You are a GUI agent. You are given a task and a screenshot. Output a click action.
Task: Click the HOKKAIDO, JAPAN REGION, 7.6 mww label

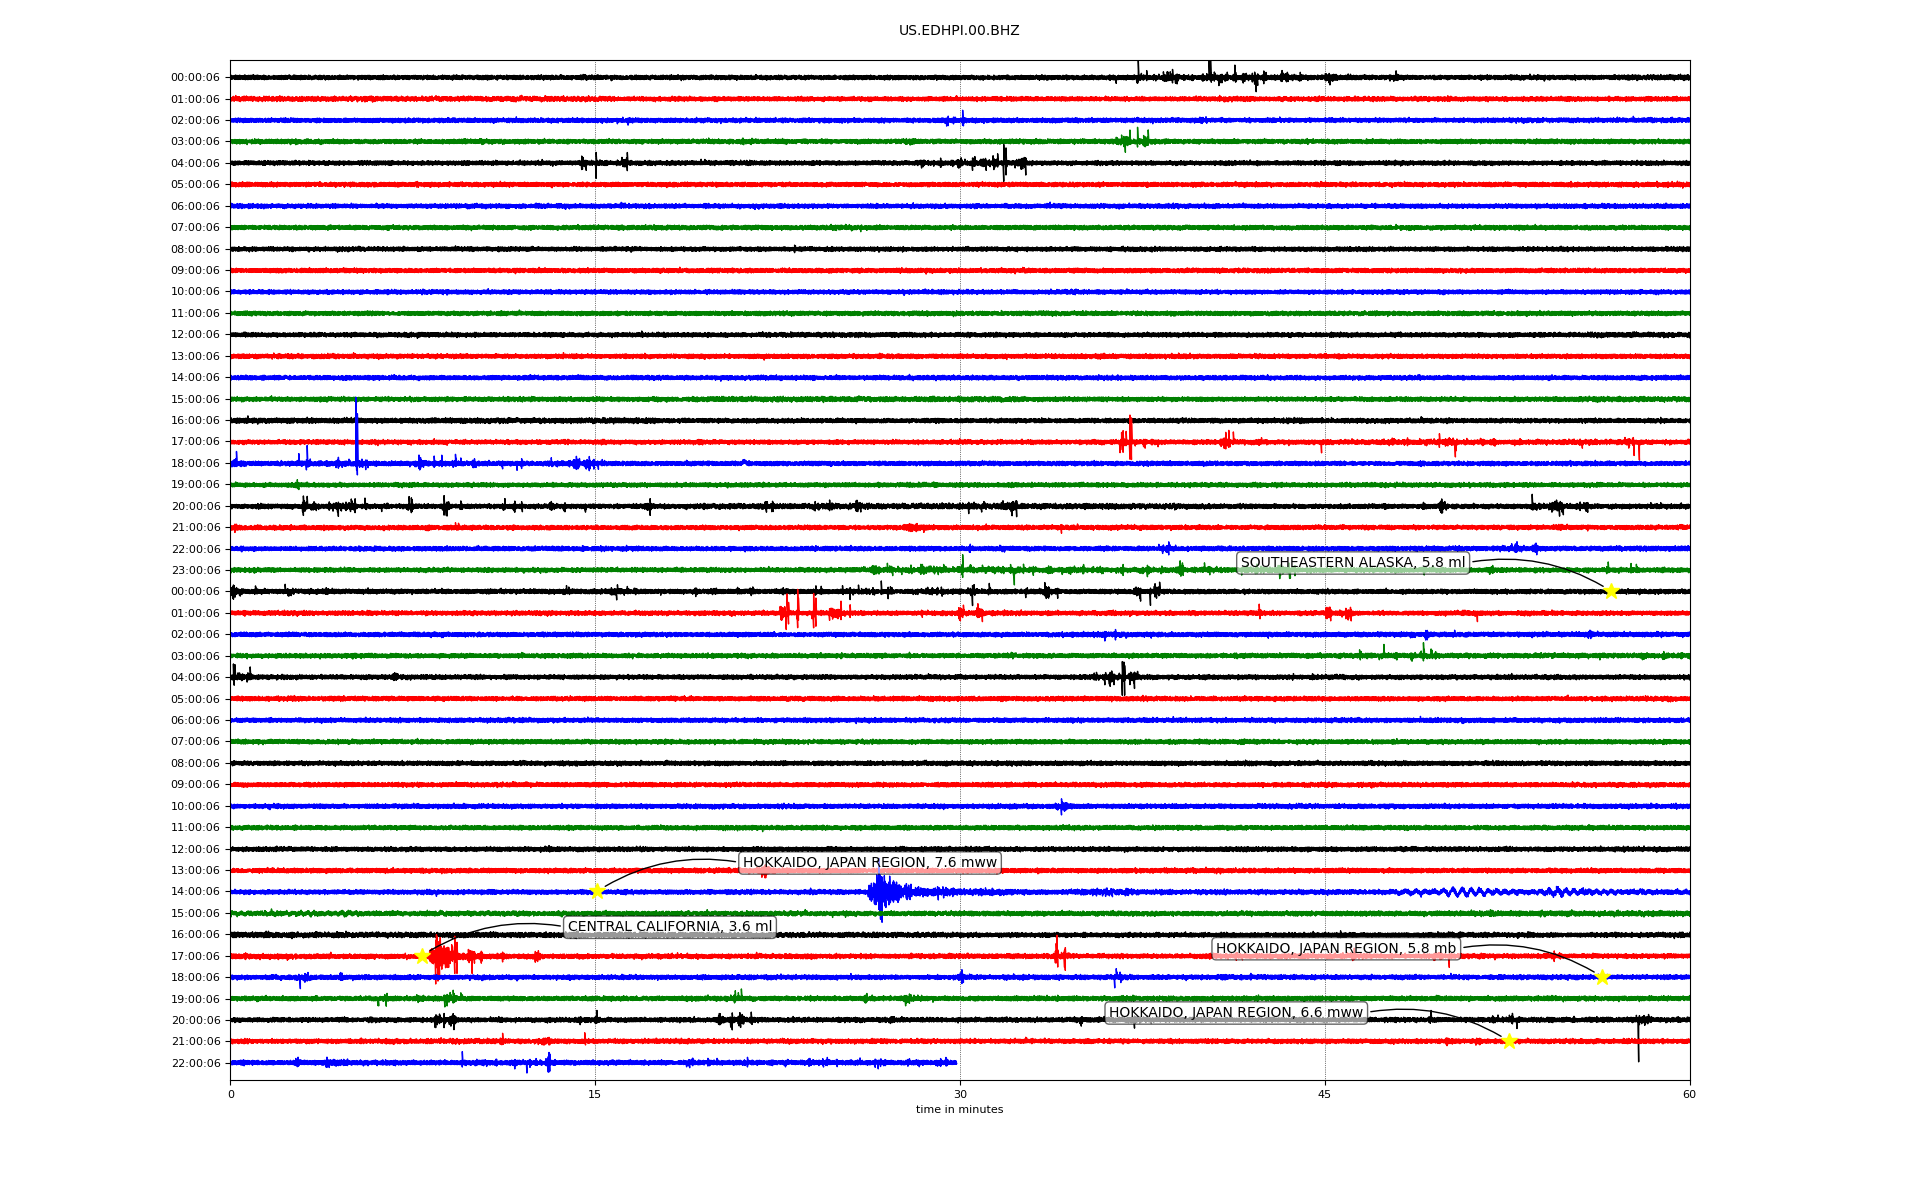[x=869, y=863]
